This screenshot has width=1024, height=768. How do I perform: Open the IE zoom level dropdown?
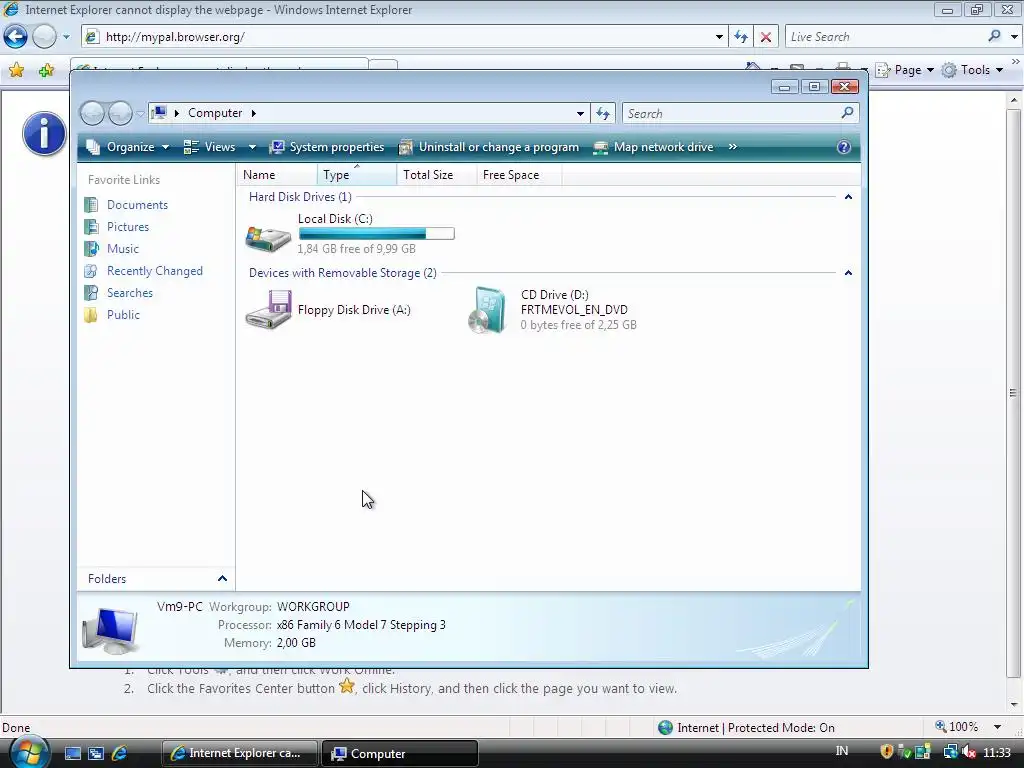pyautogui.click(x=997, y=727)
